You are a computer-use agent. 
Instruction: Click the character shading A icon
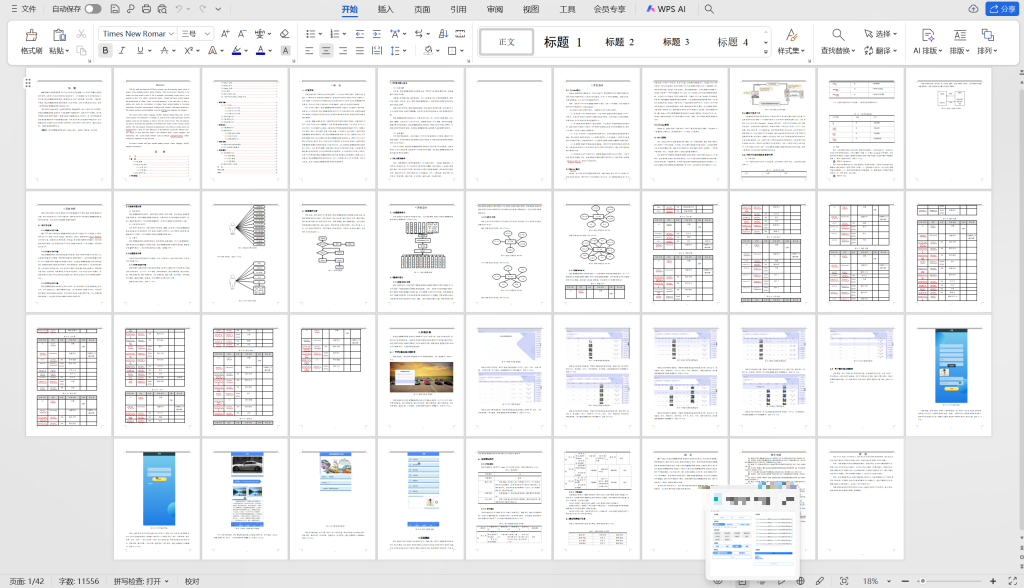(285, 50)
